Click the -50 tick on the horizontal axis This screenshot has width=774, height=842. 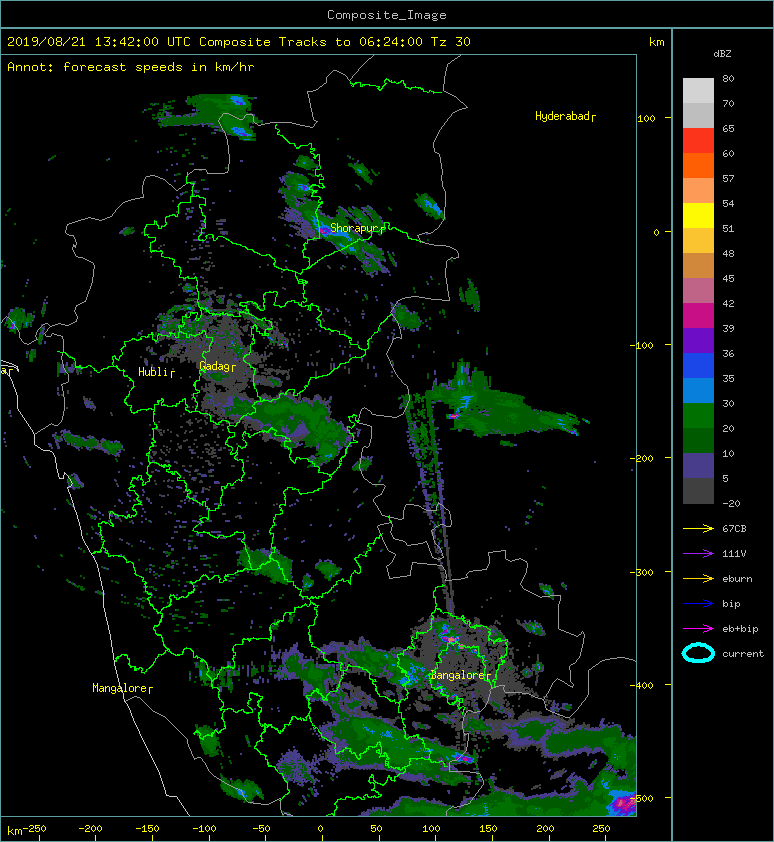click(x=261, y=829)
